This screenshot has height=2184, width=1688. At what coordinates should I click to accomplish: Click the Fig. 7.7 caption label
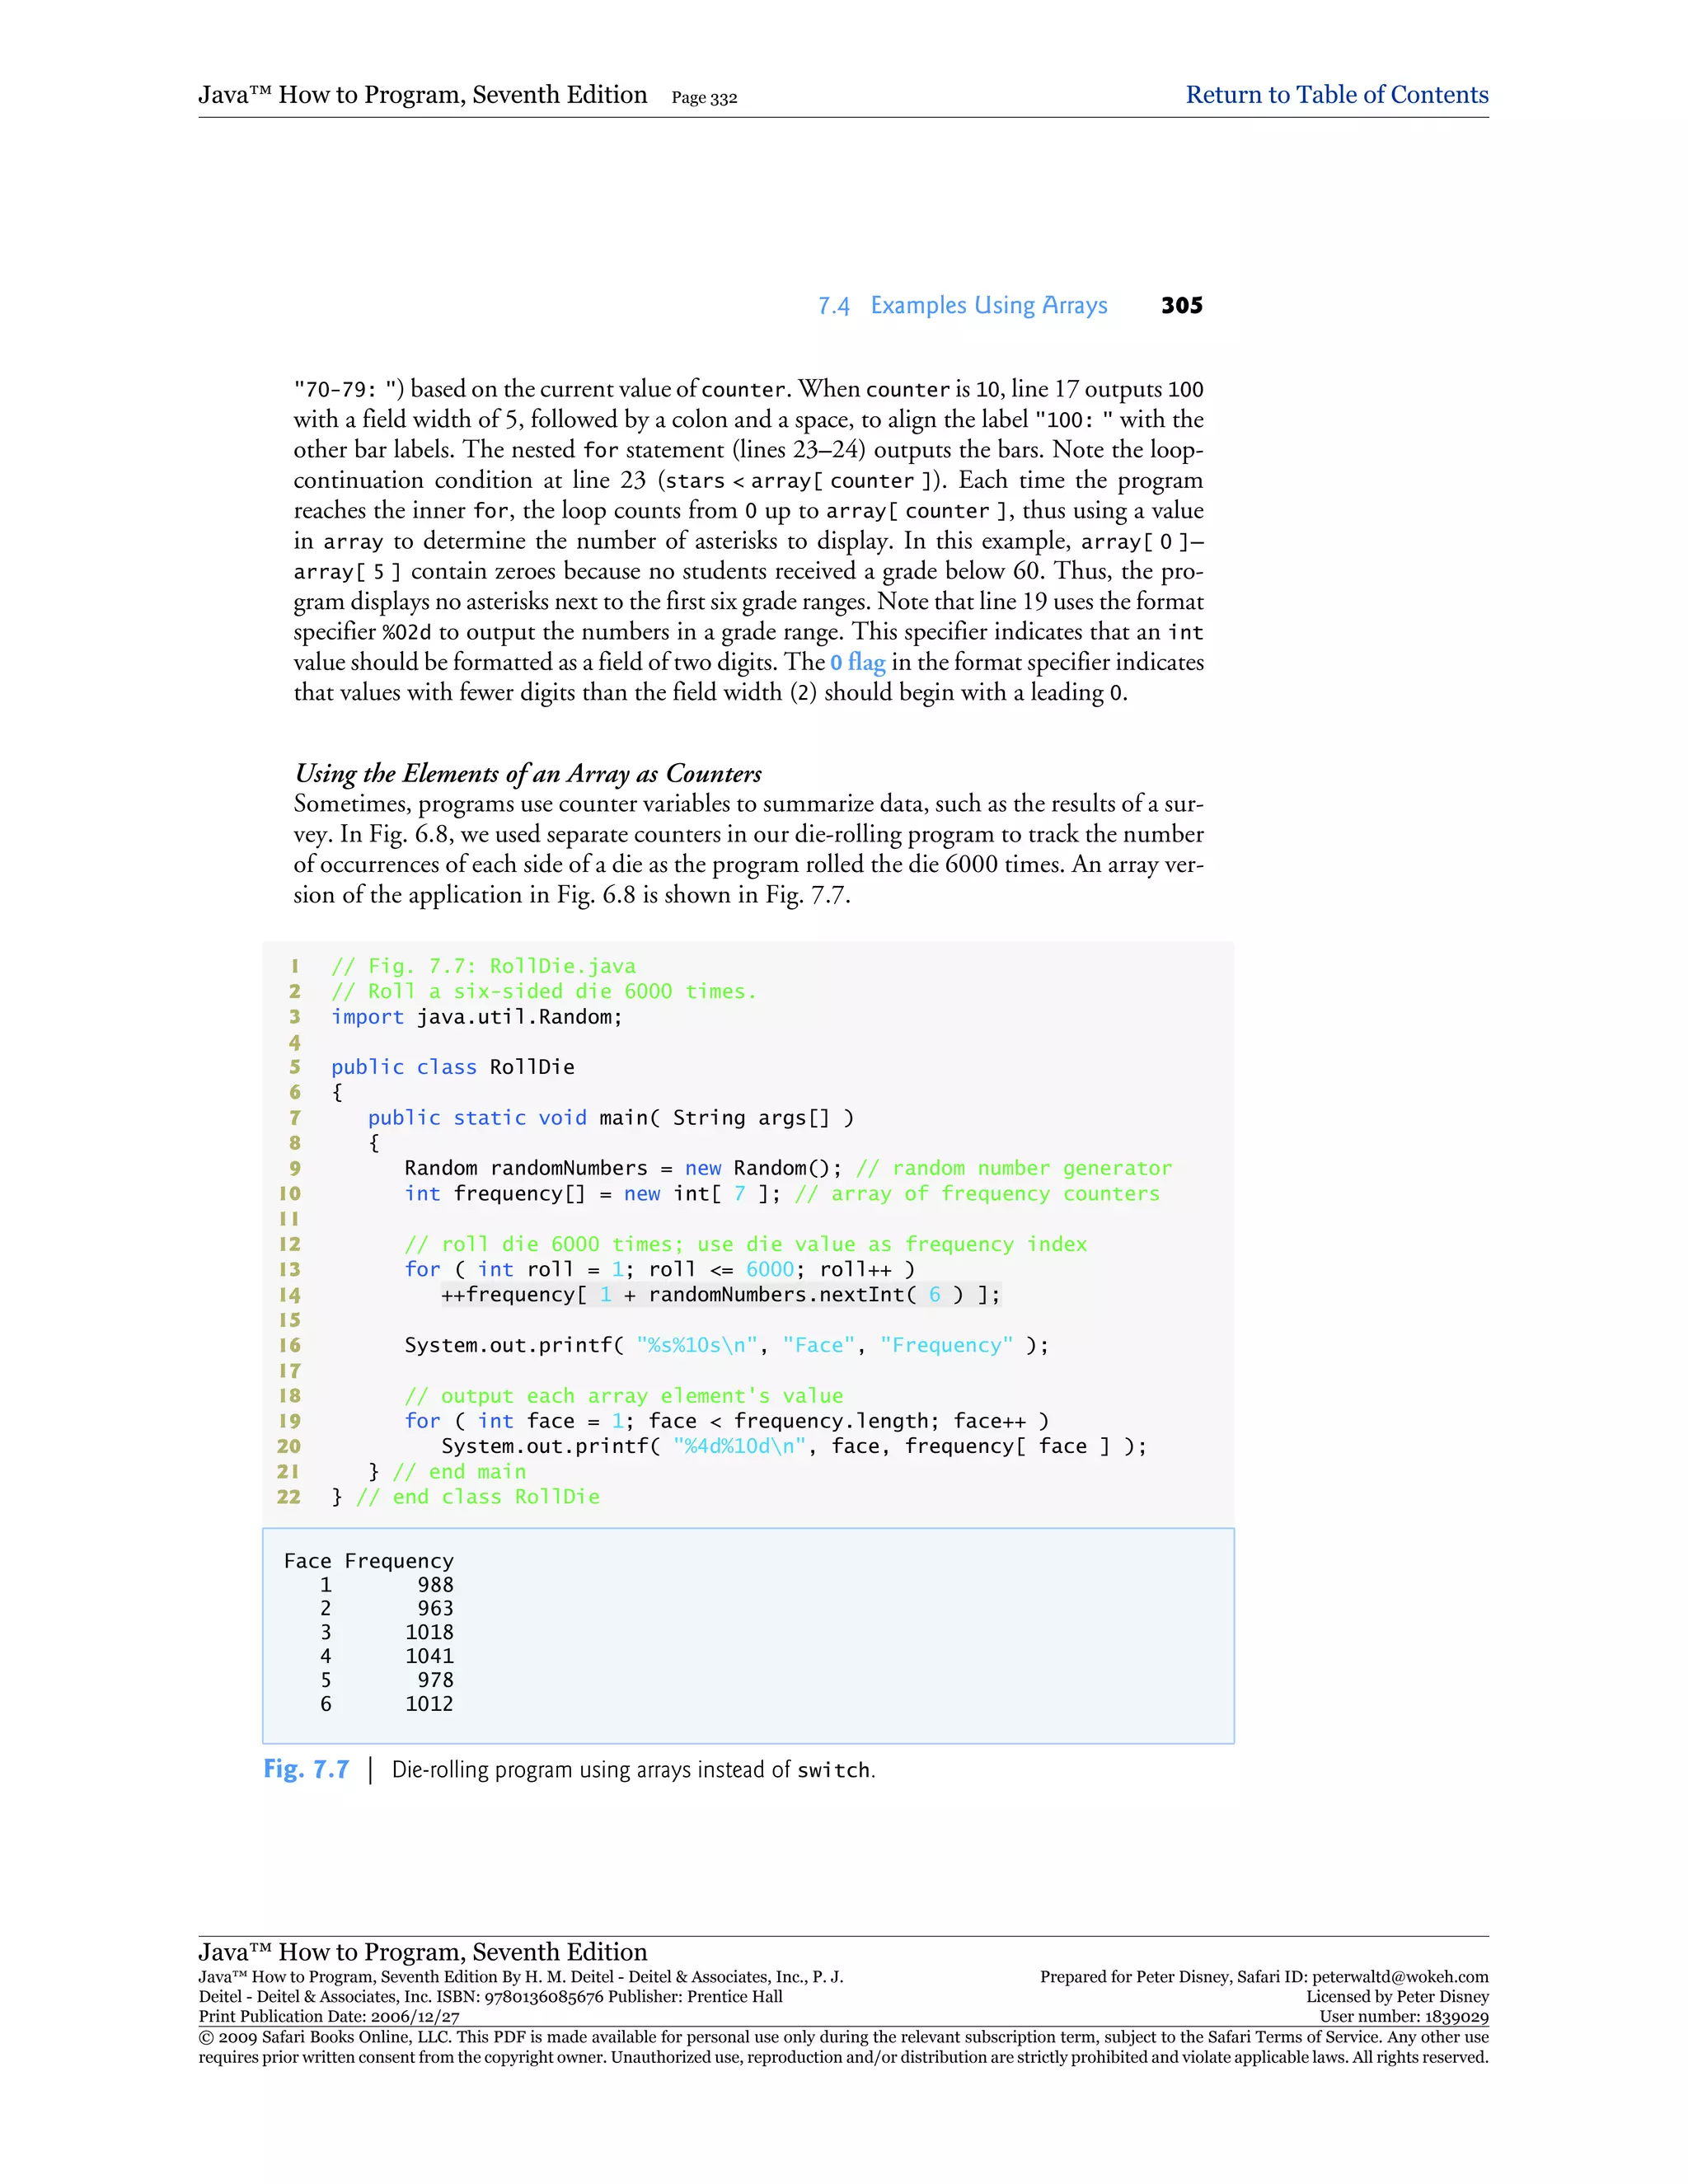(306, 1769)
